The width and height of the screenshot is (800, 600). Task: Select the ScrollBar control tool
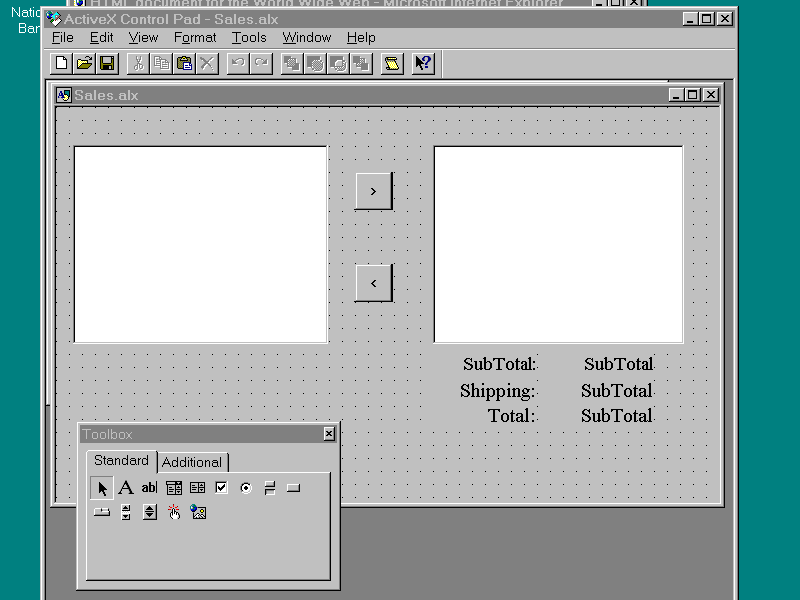click(126, 512)
